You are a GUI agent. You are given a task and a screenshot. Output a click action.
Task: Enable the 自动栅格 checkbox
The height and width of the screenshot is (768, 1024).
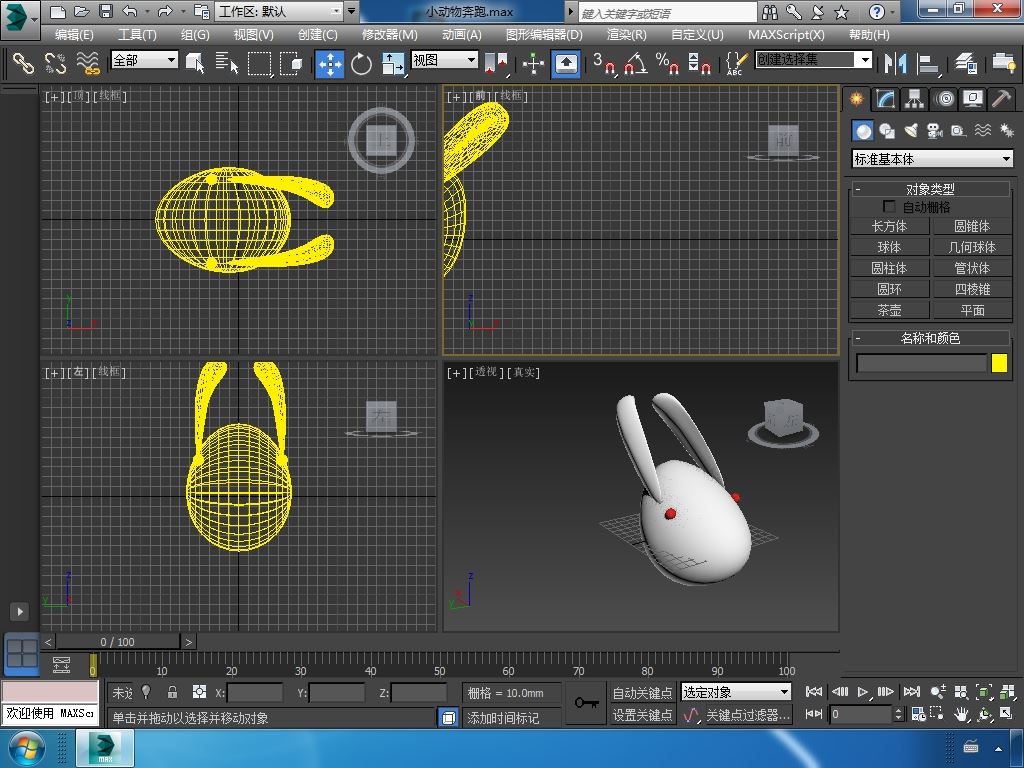(x=889, y=207)
